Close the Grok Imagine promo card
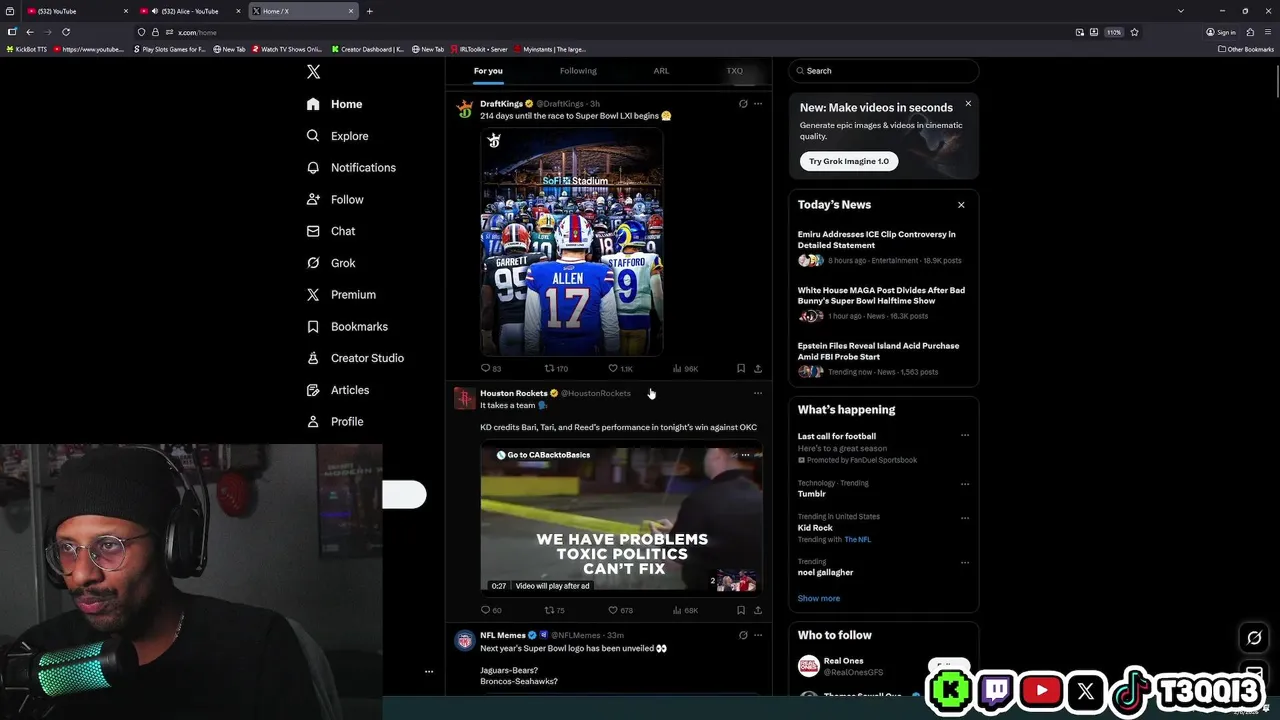This screenshot has width=1280, height=720. coord(968,104)
